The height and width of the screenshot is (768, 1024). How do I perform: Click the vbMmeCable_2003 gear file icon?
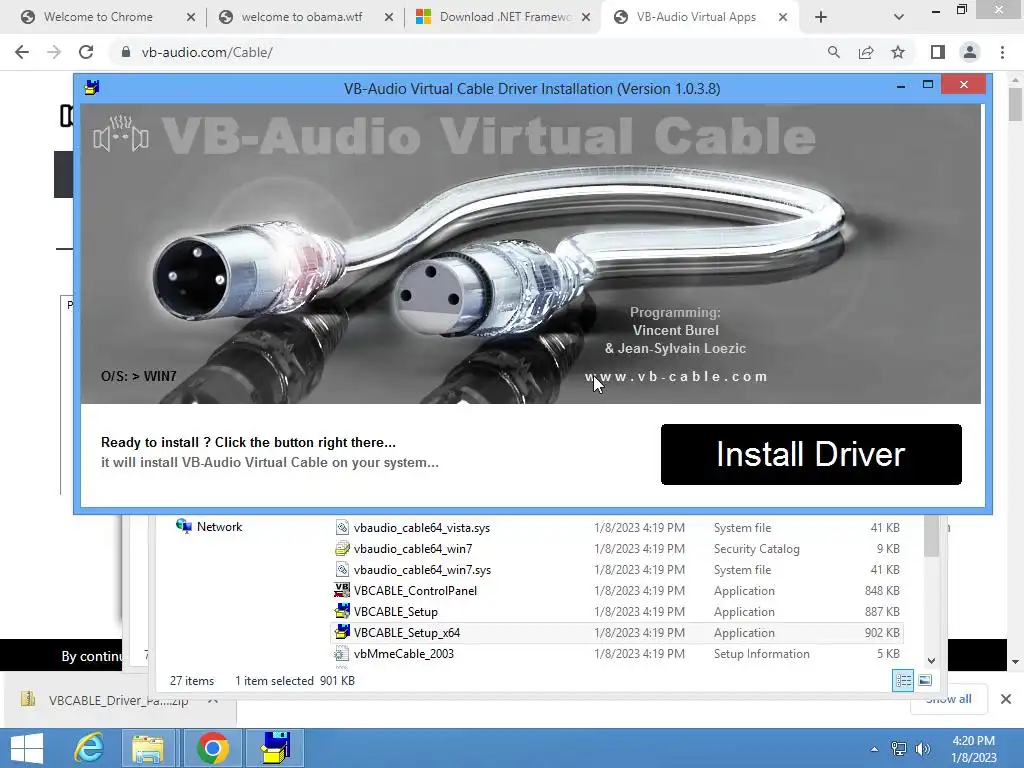pos(341,653)
